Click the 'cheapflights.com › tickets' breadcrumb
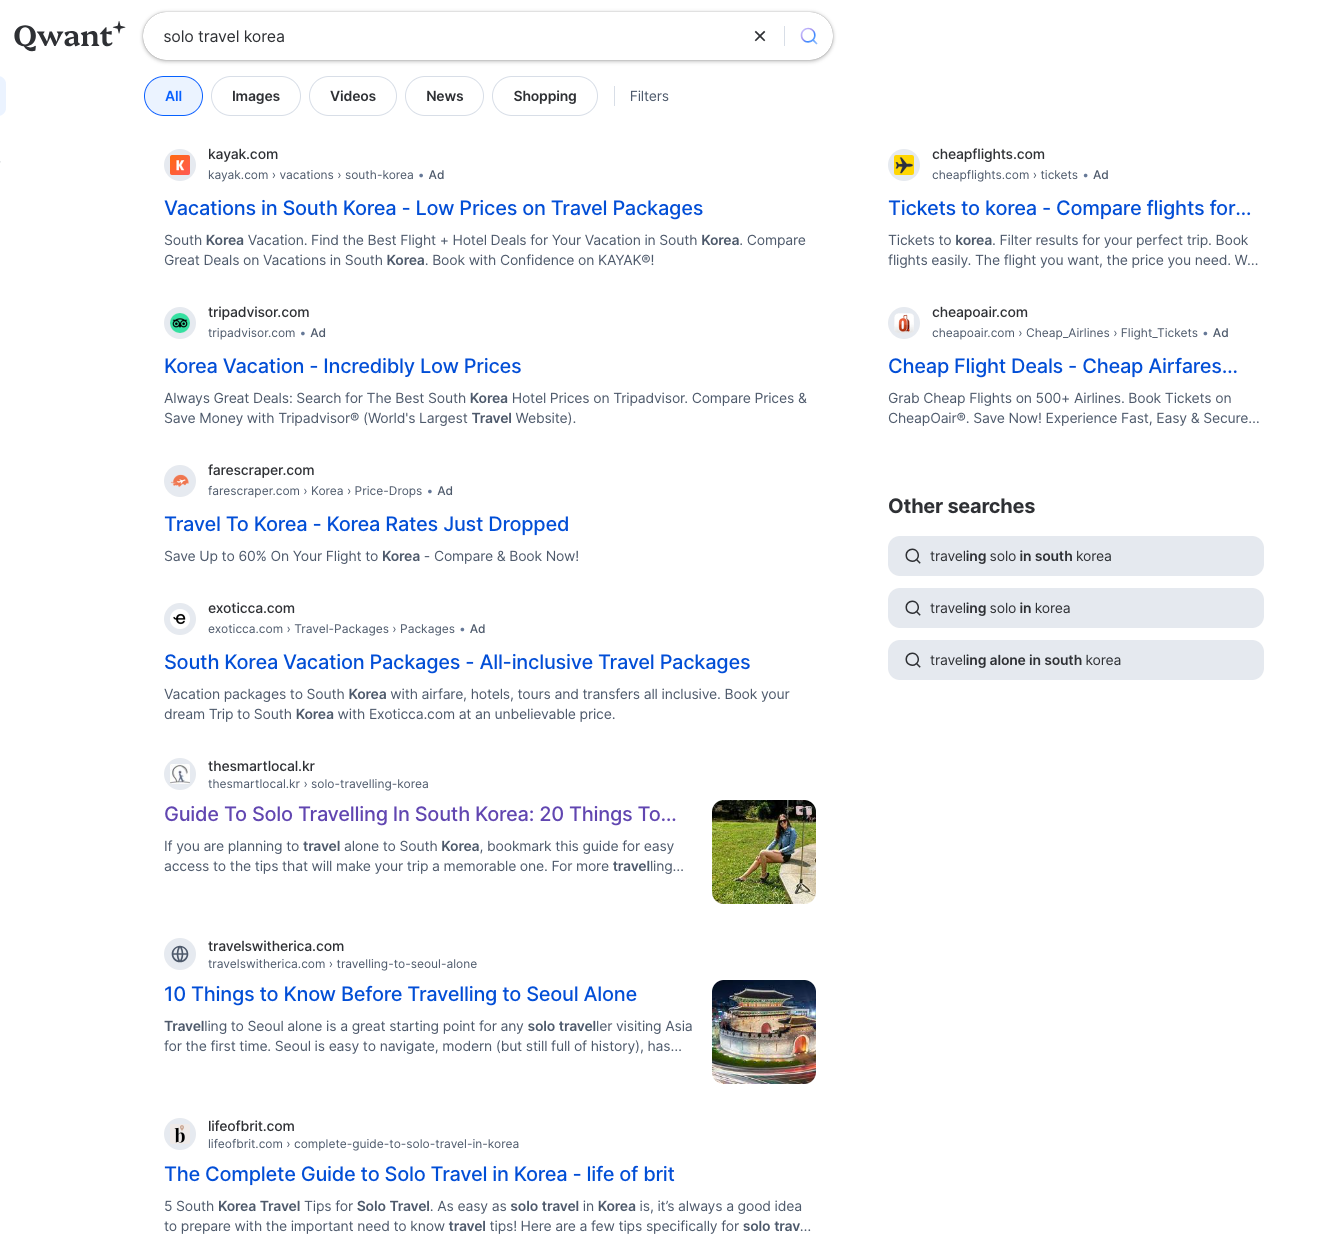 tap(1005, 175)
